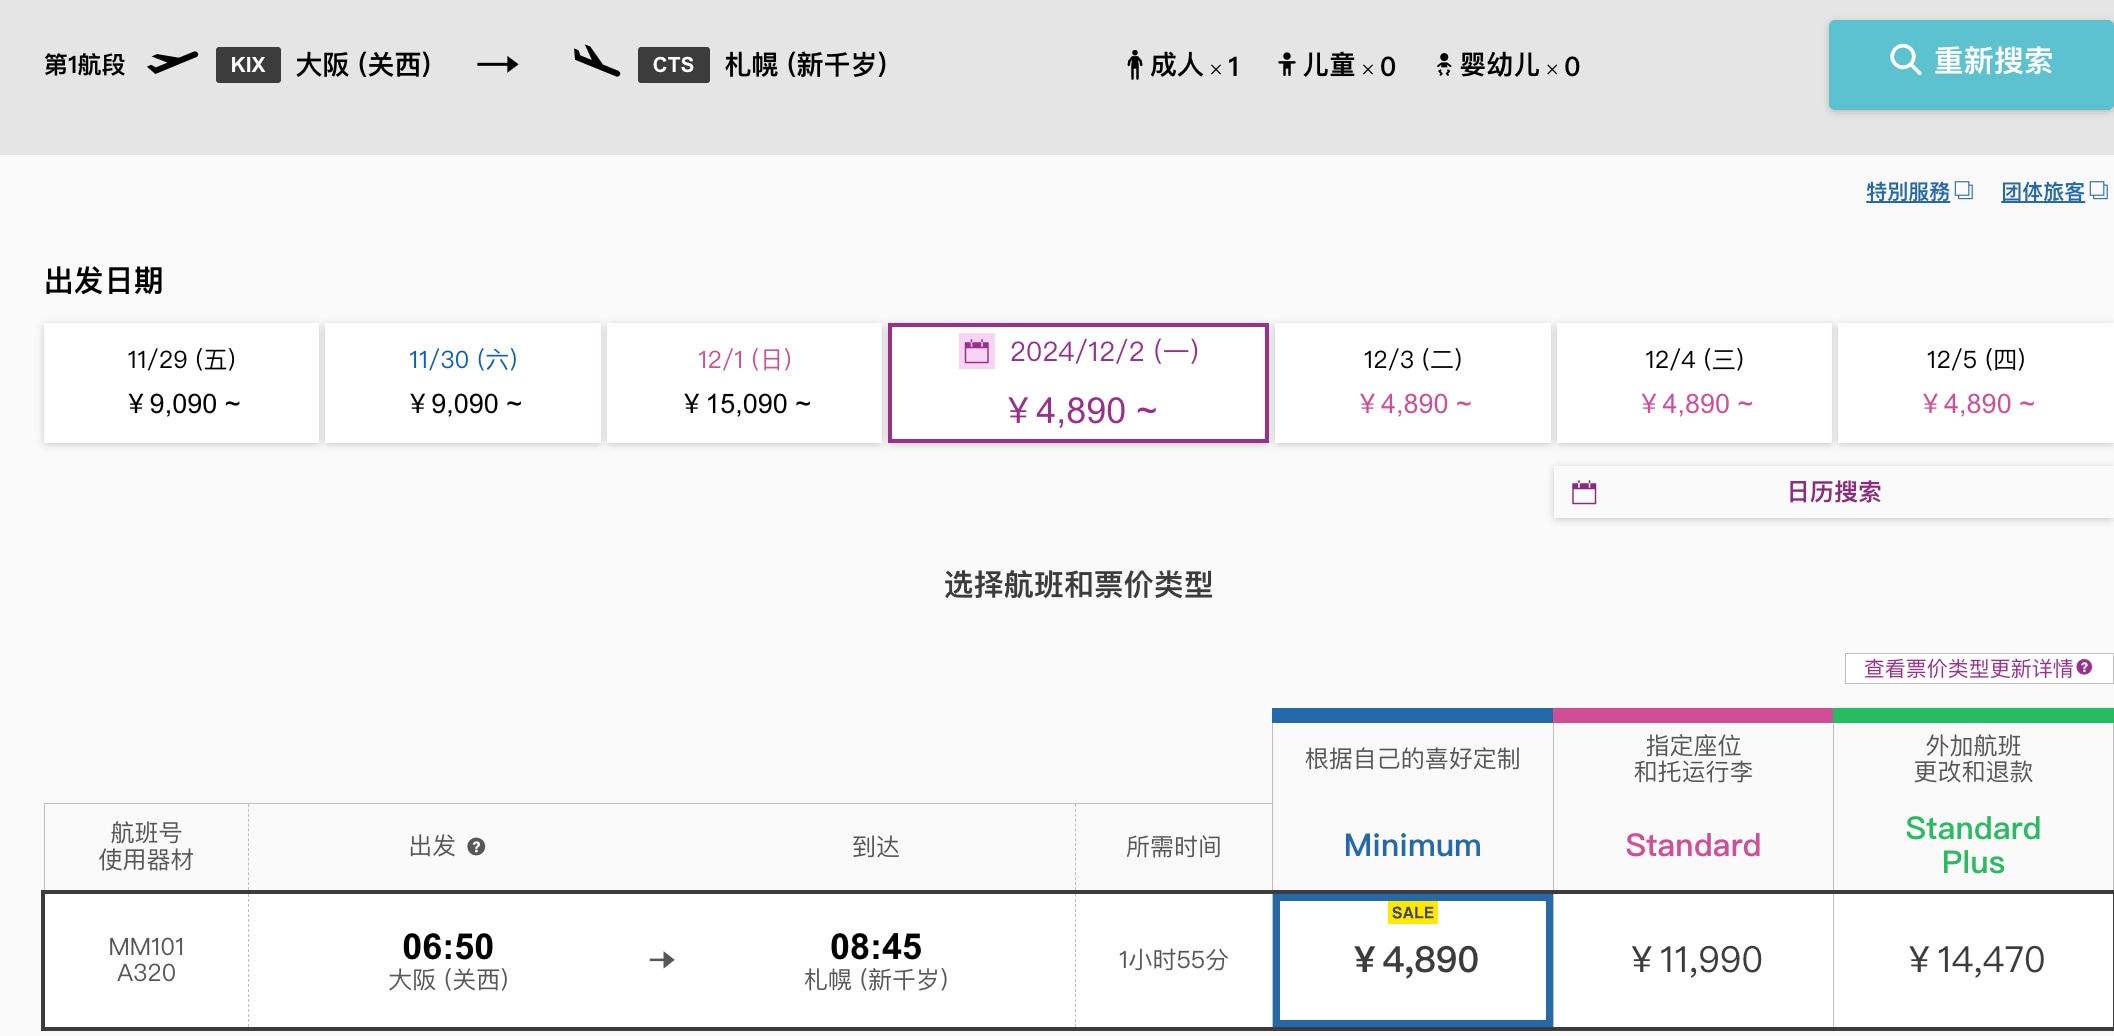This screenshot has width=2114, height=1036.
Task: Click calendar icon in 日历搜索 bar
Action: pyautogui.click(x=1584, y=492)
